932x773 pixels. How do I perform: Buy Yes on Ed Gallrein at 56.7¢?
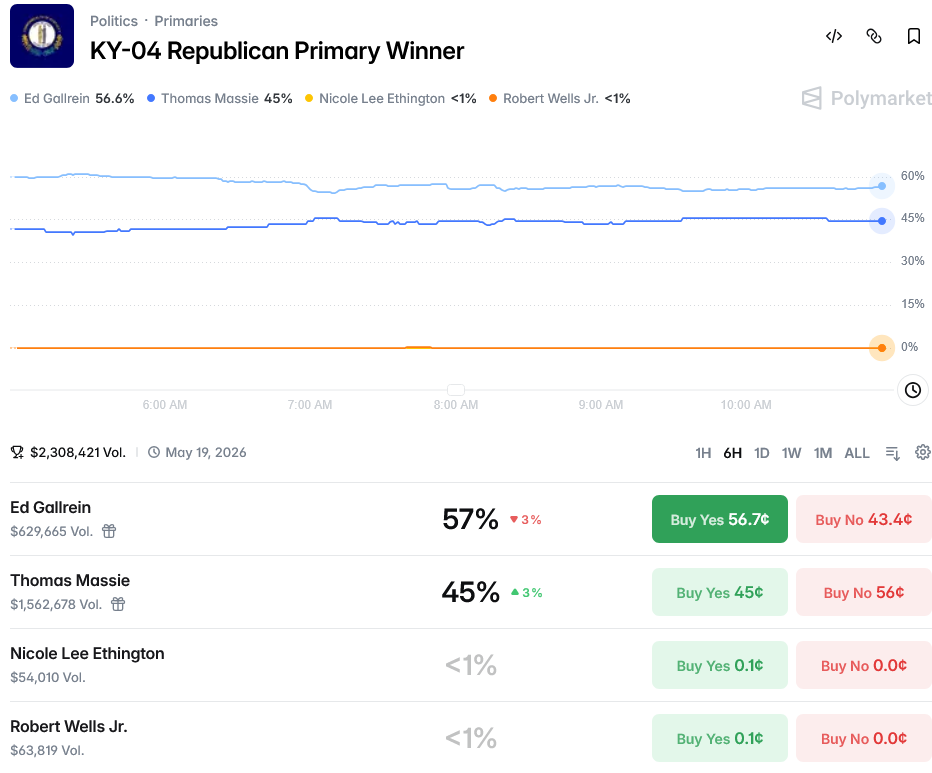point(720,519)
